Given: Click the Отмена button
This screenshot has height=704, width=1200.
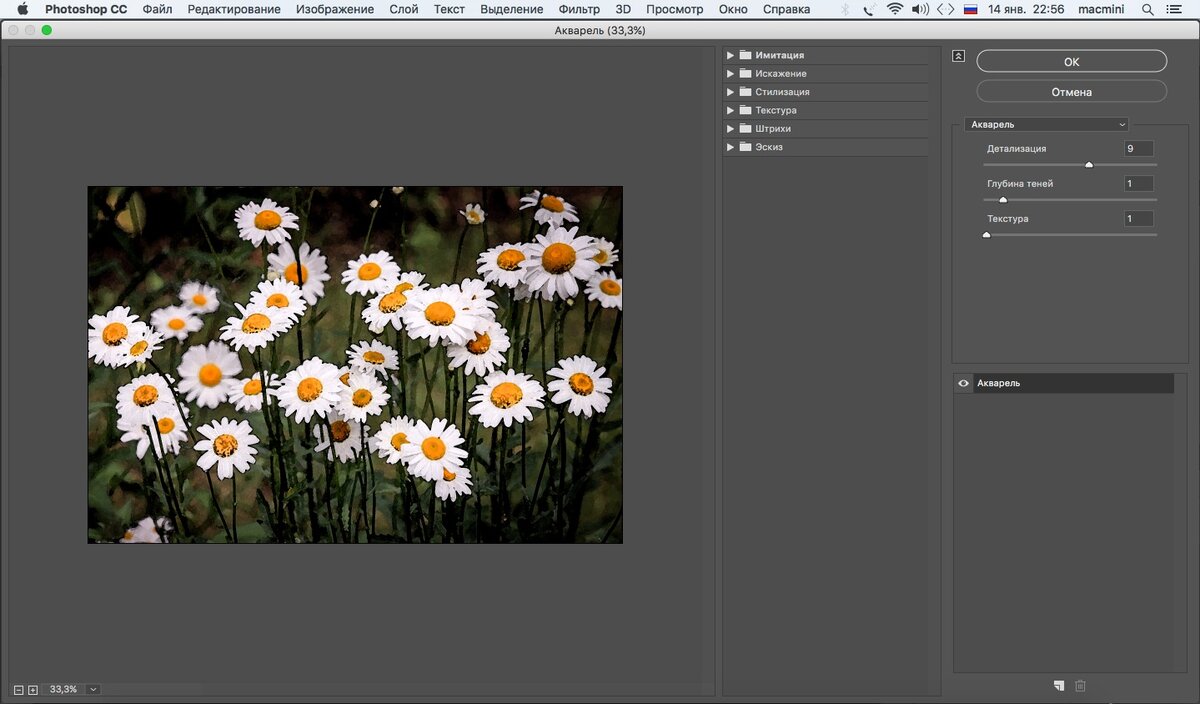Looking at the screenshot, I should pyautogui.click(x=1071, y=92).
